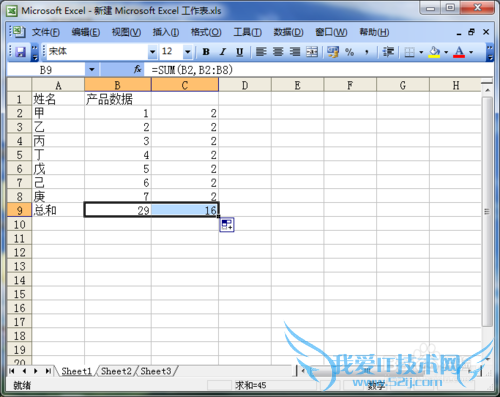Viewport: 500px width, 397px height.
Task: Select row 9 header
Action: point(19,210)
